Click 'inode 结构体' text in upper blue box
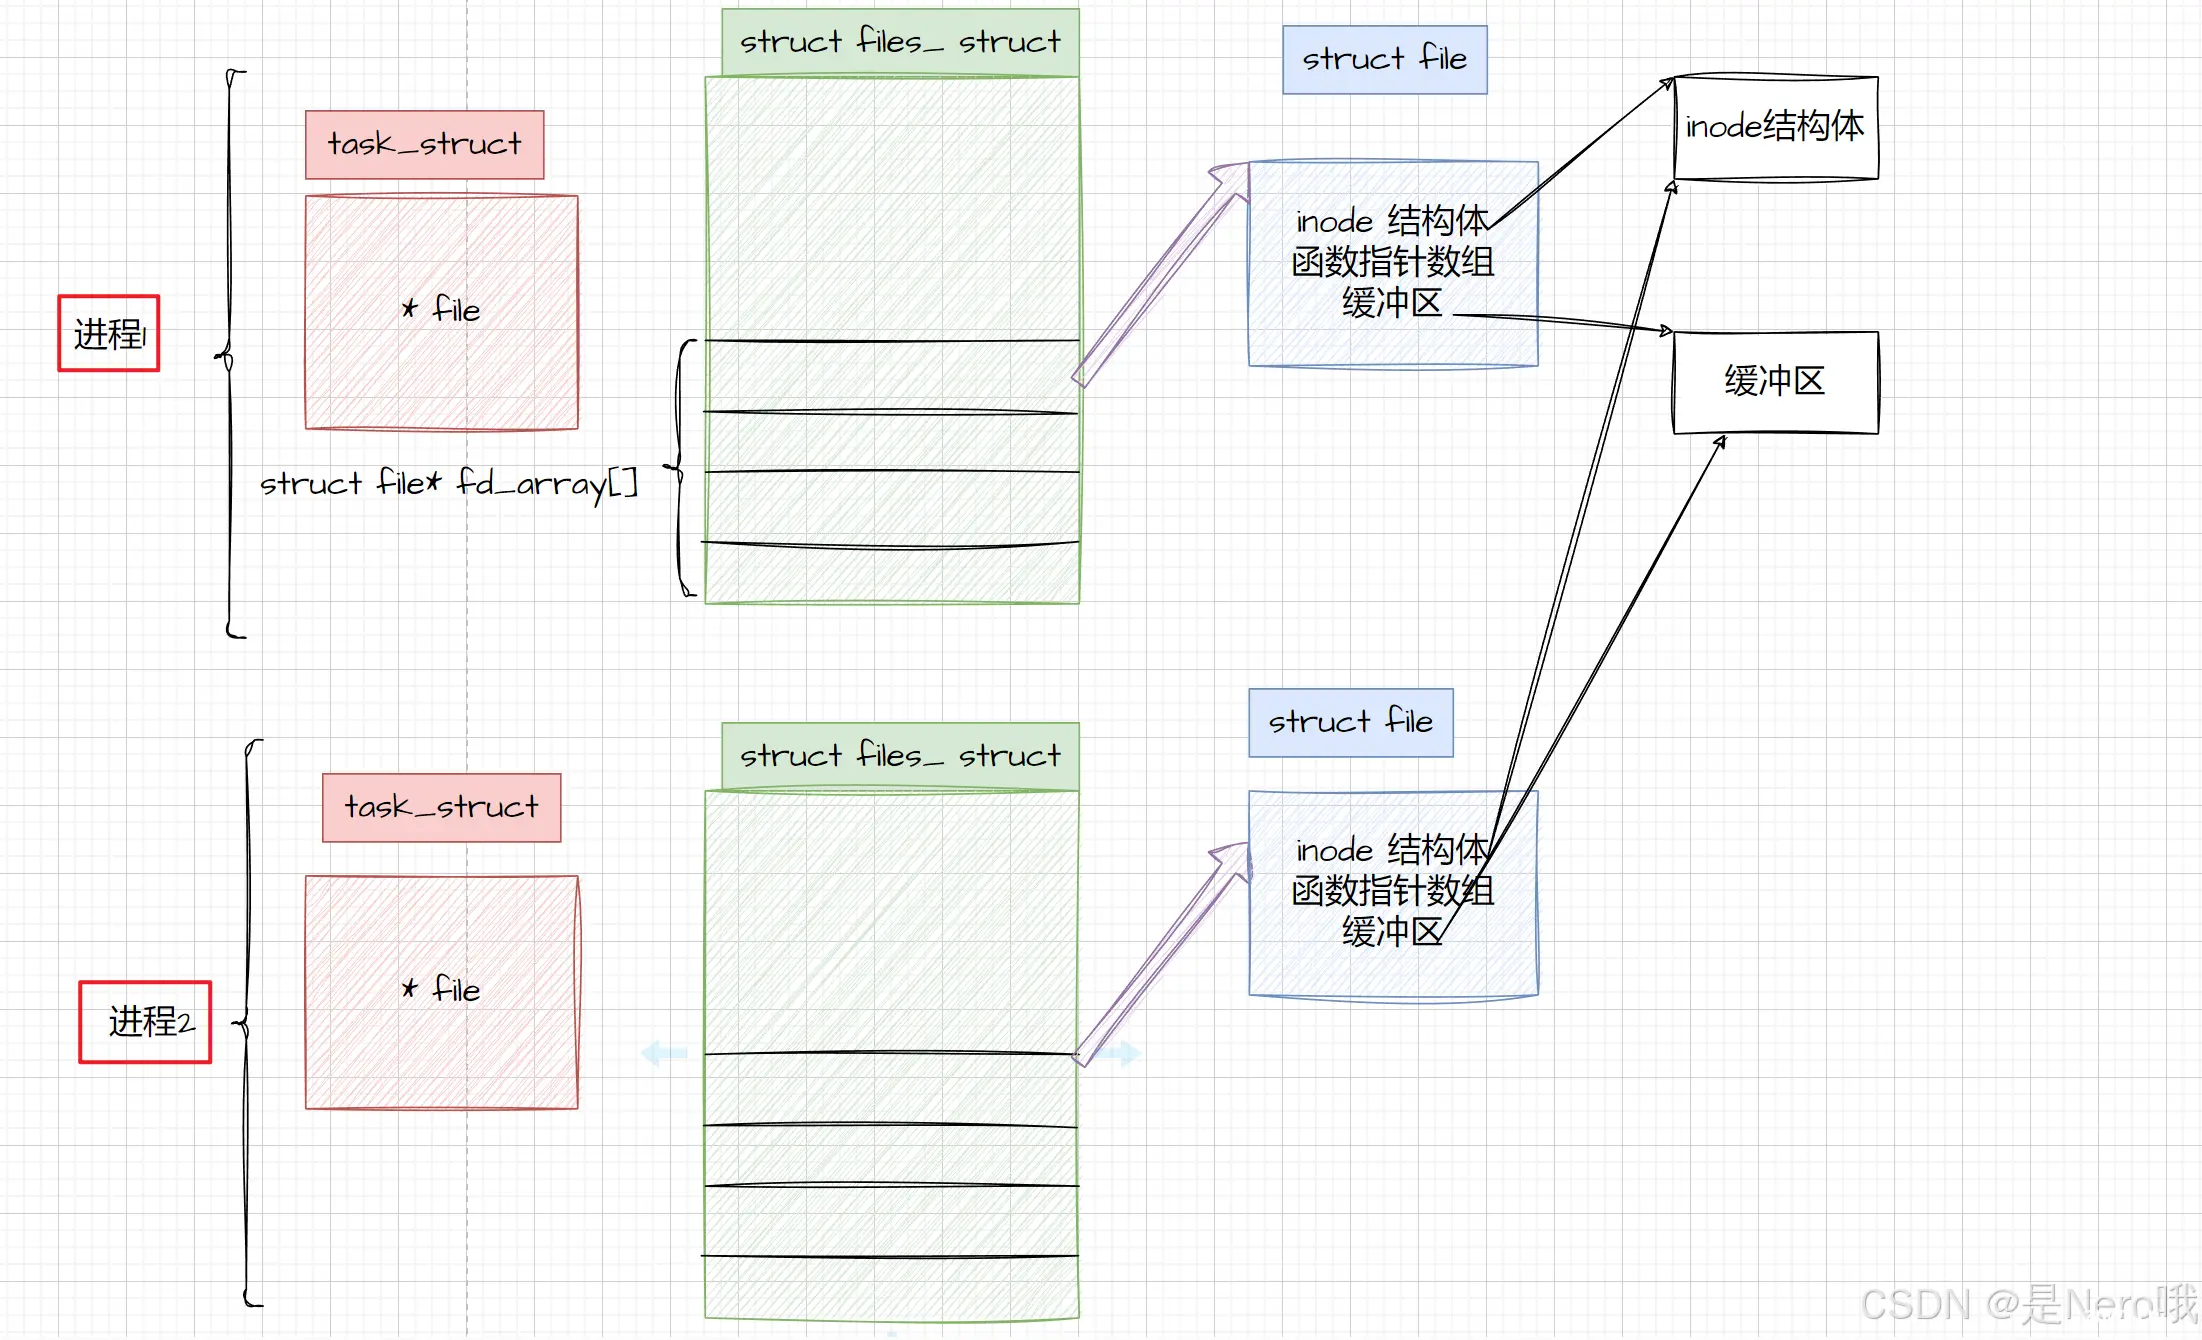The image size is (2202, 1340). [1393, 221]
